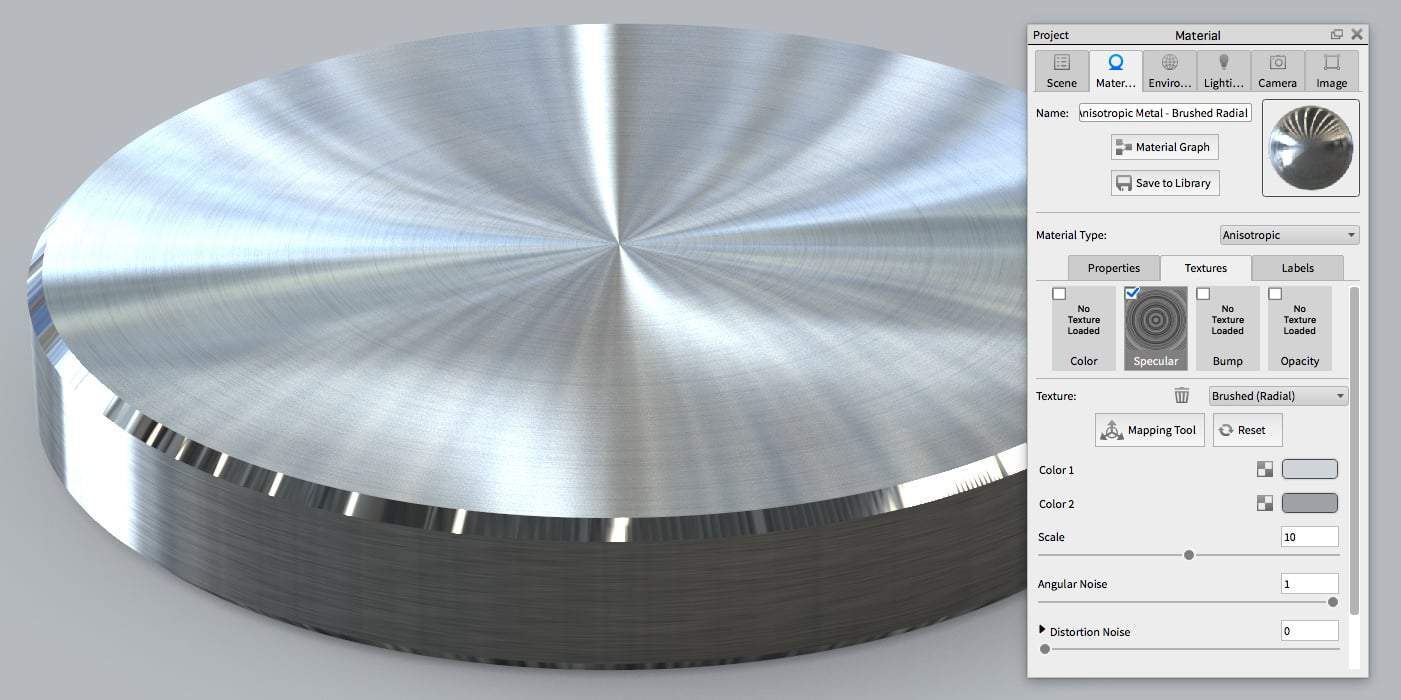
Task: Click the detach panel icon in the header
Action: [x=1337, y=33]
